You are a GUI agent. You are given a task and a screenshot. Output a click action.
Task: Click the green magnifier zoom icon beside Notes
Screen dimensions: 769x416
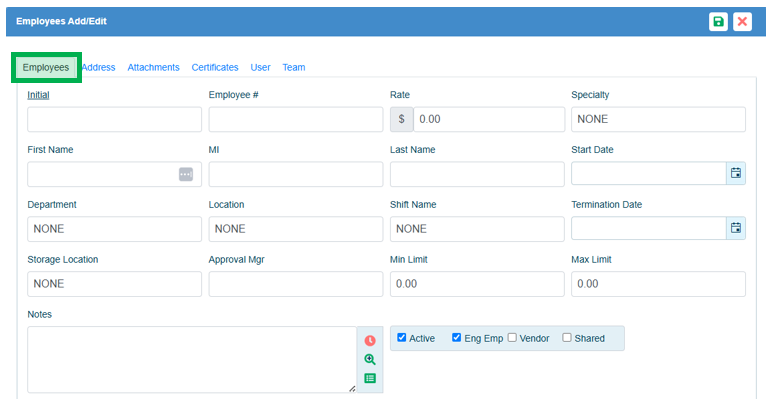tap(370, 359)
